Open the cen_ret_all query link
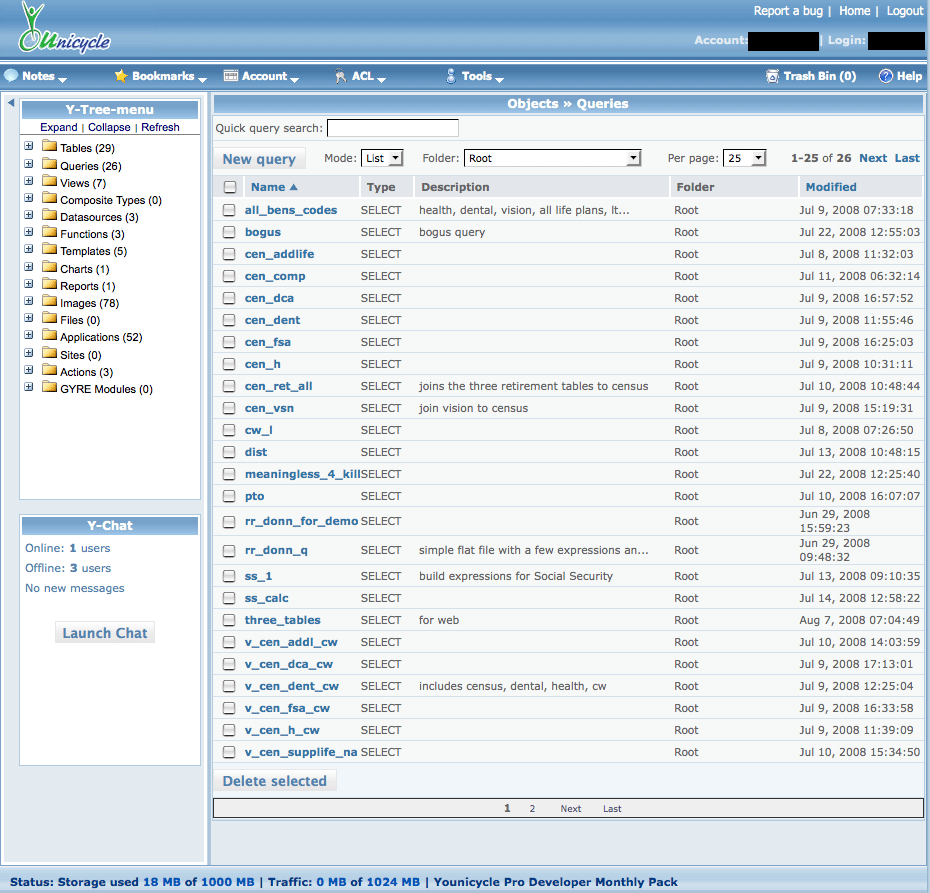This screenshot has width=930, height=893. click(278, 386)
